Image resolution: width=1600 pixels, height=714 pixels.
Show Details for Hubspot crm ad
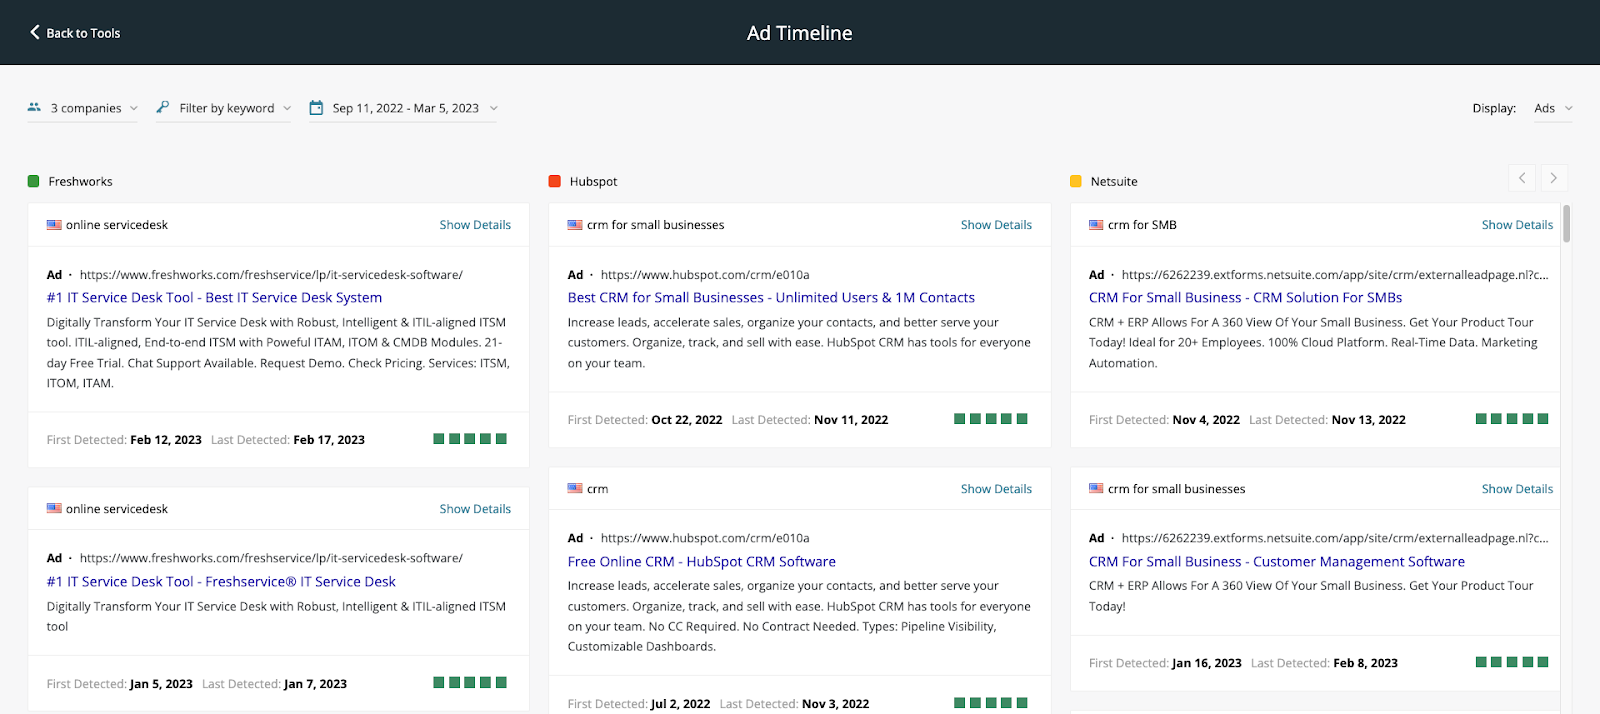[996, 489]
